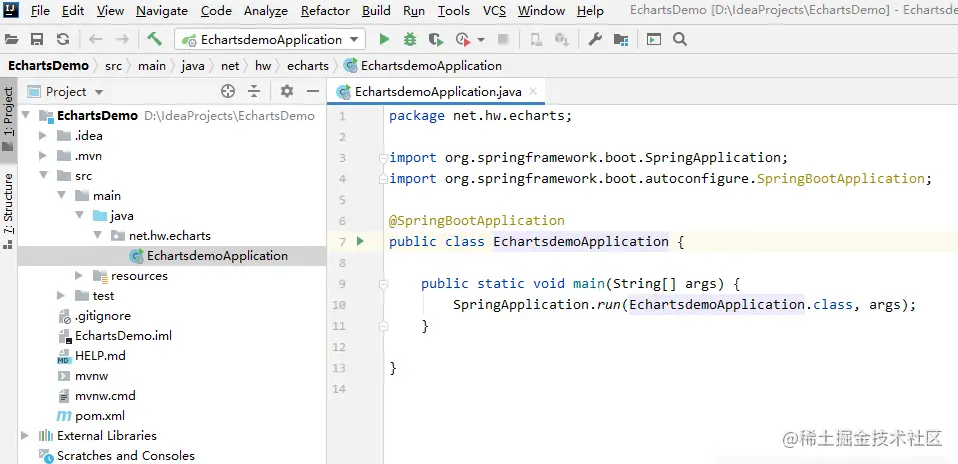Open the VCS menu
This screenshot has height=464, width=958.
click(494, 10)
